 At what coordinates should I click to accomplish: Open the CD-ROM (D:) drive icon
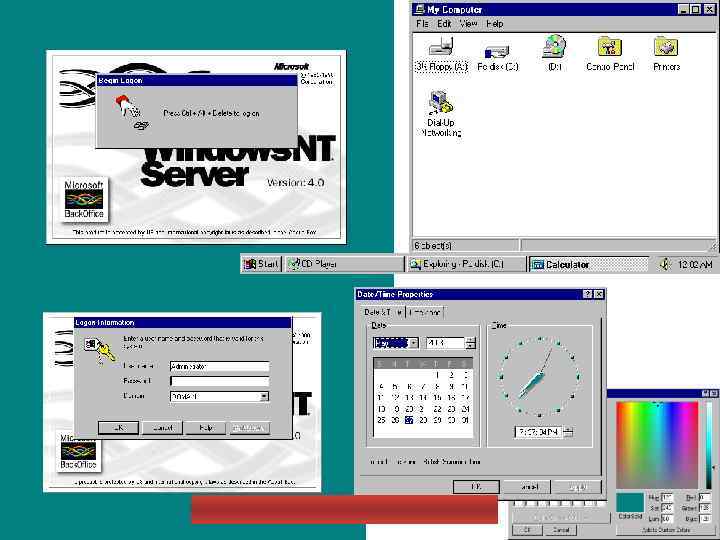554,53
